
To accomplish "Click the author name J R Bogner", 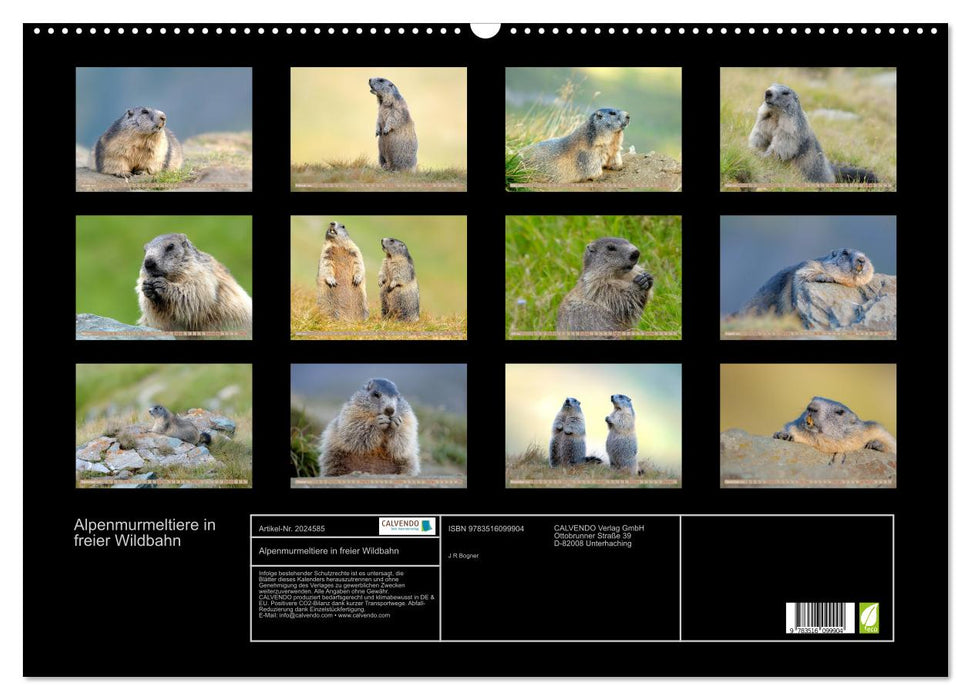I will pos(464,555).
